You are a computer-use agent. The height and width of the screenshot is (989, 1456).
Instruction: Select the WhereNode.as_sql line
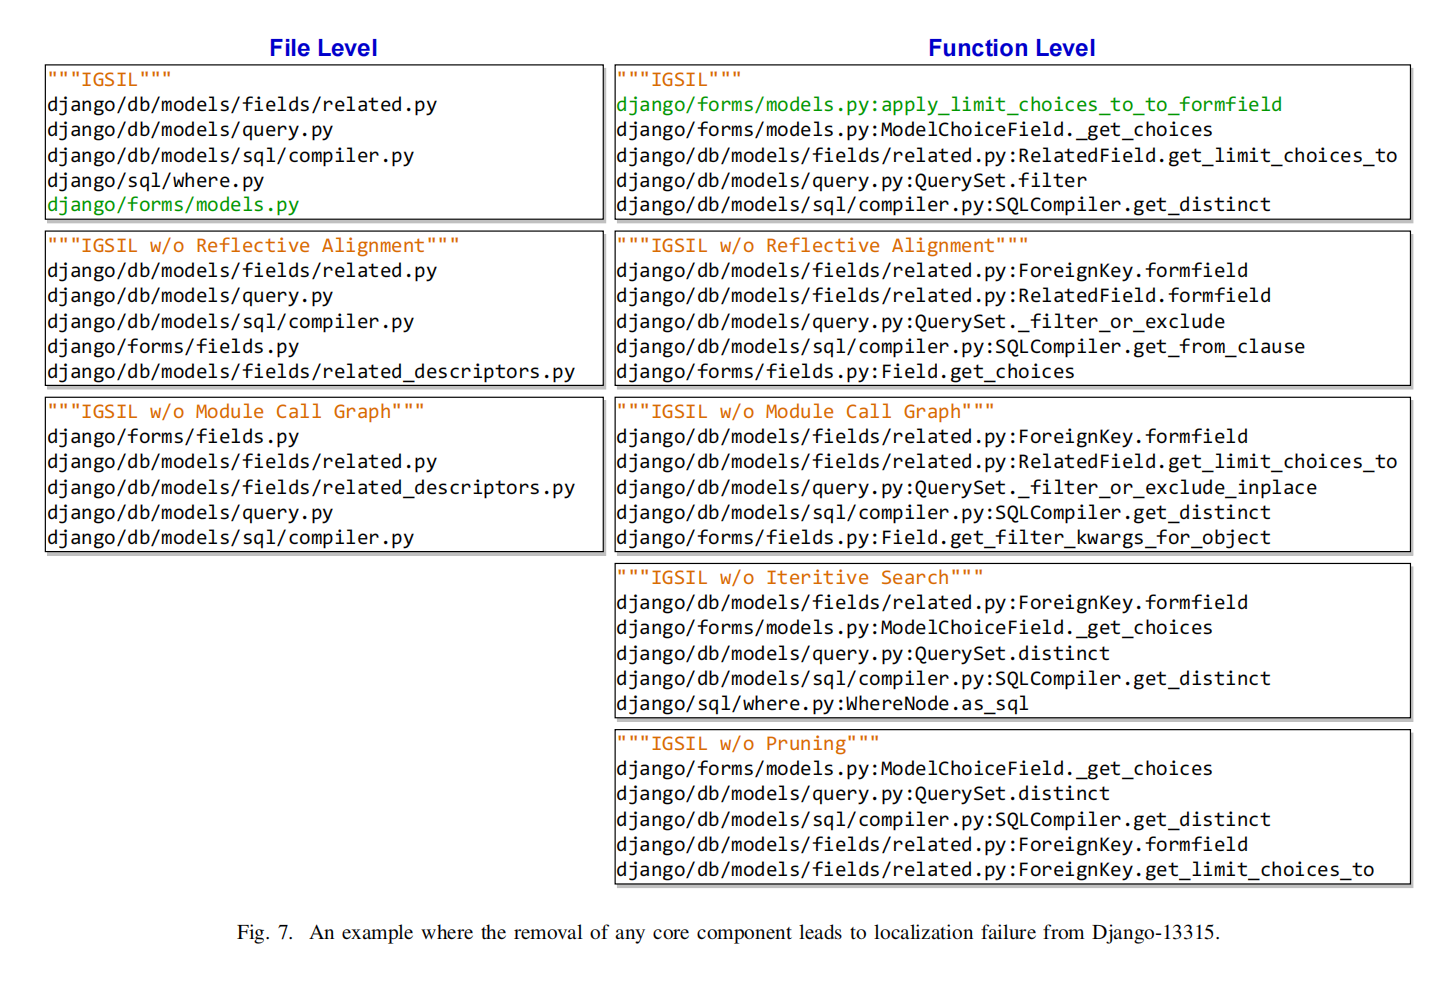[x=823, y=704]
